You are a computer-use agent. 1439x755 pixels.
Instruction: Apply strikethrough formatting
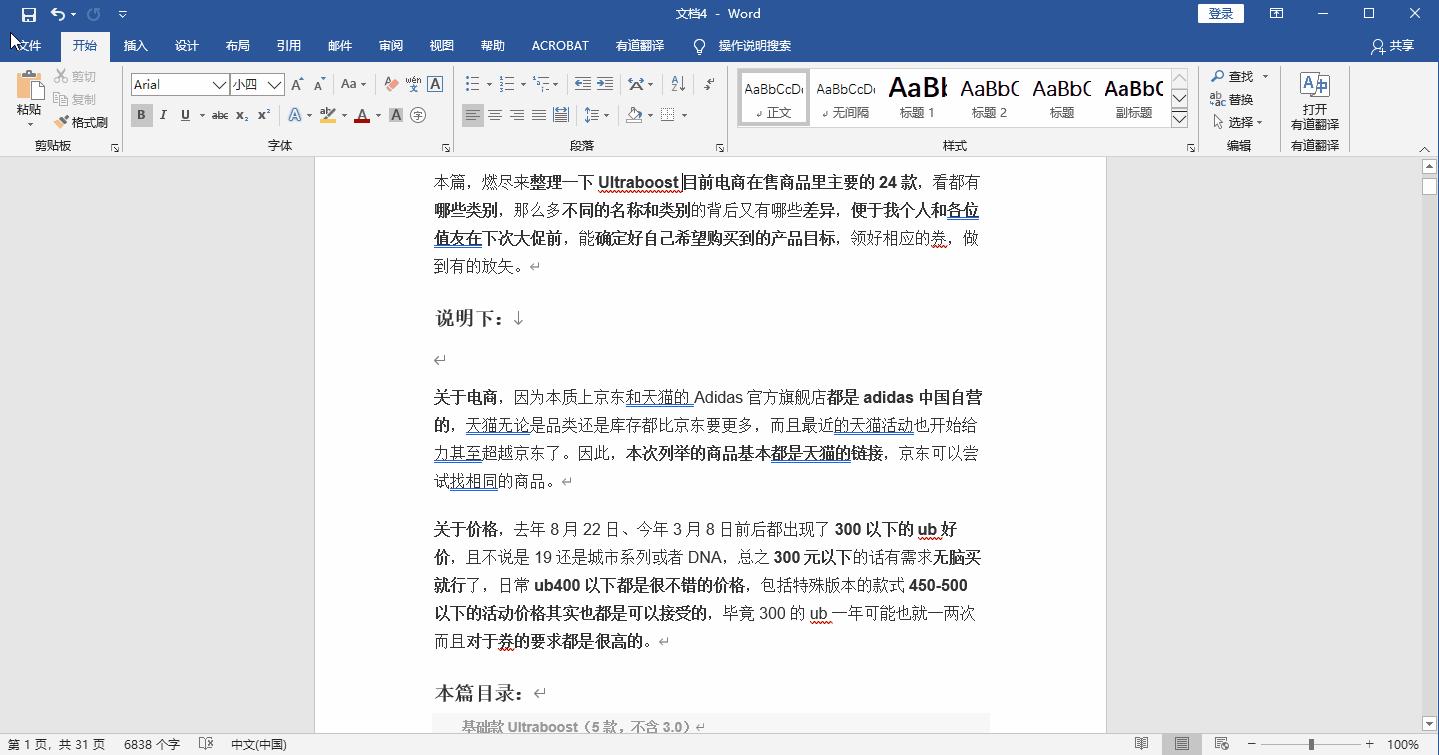point(220,115)
